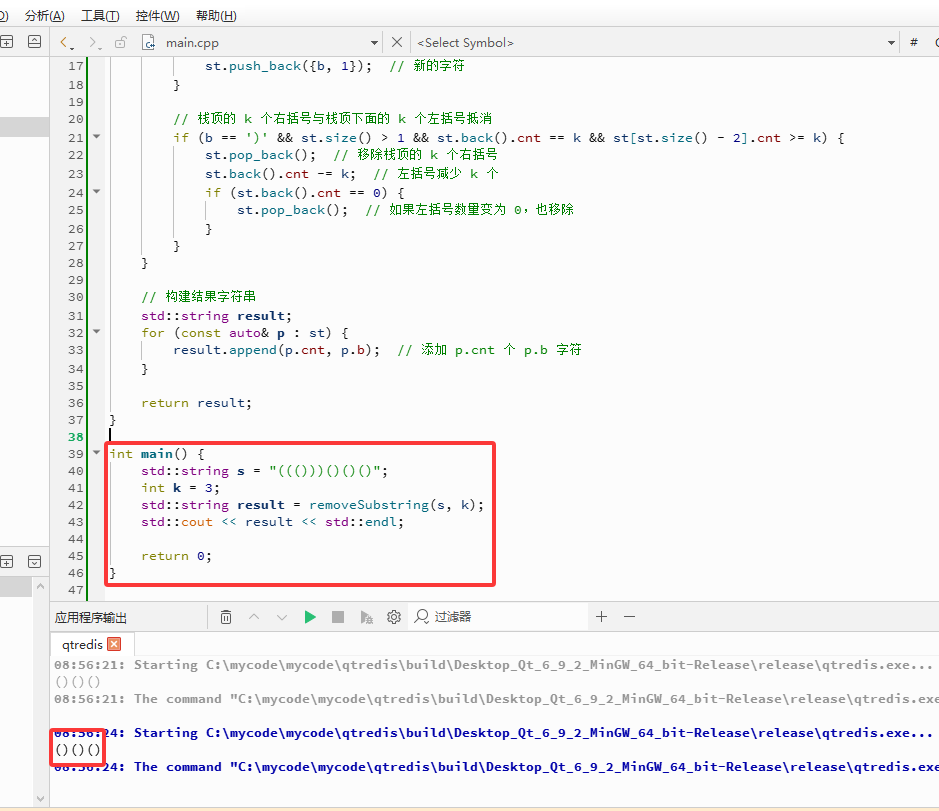This screenshot has height=811, width=939.
Task: Close the qtredis output tab
Action: [x=114, y=644]
